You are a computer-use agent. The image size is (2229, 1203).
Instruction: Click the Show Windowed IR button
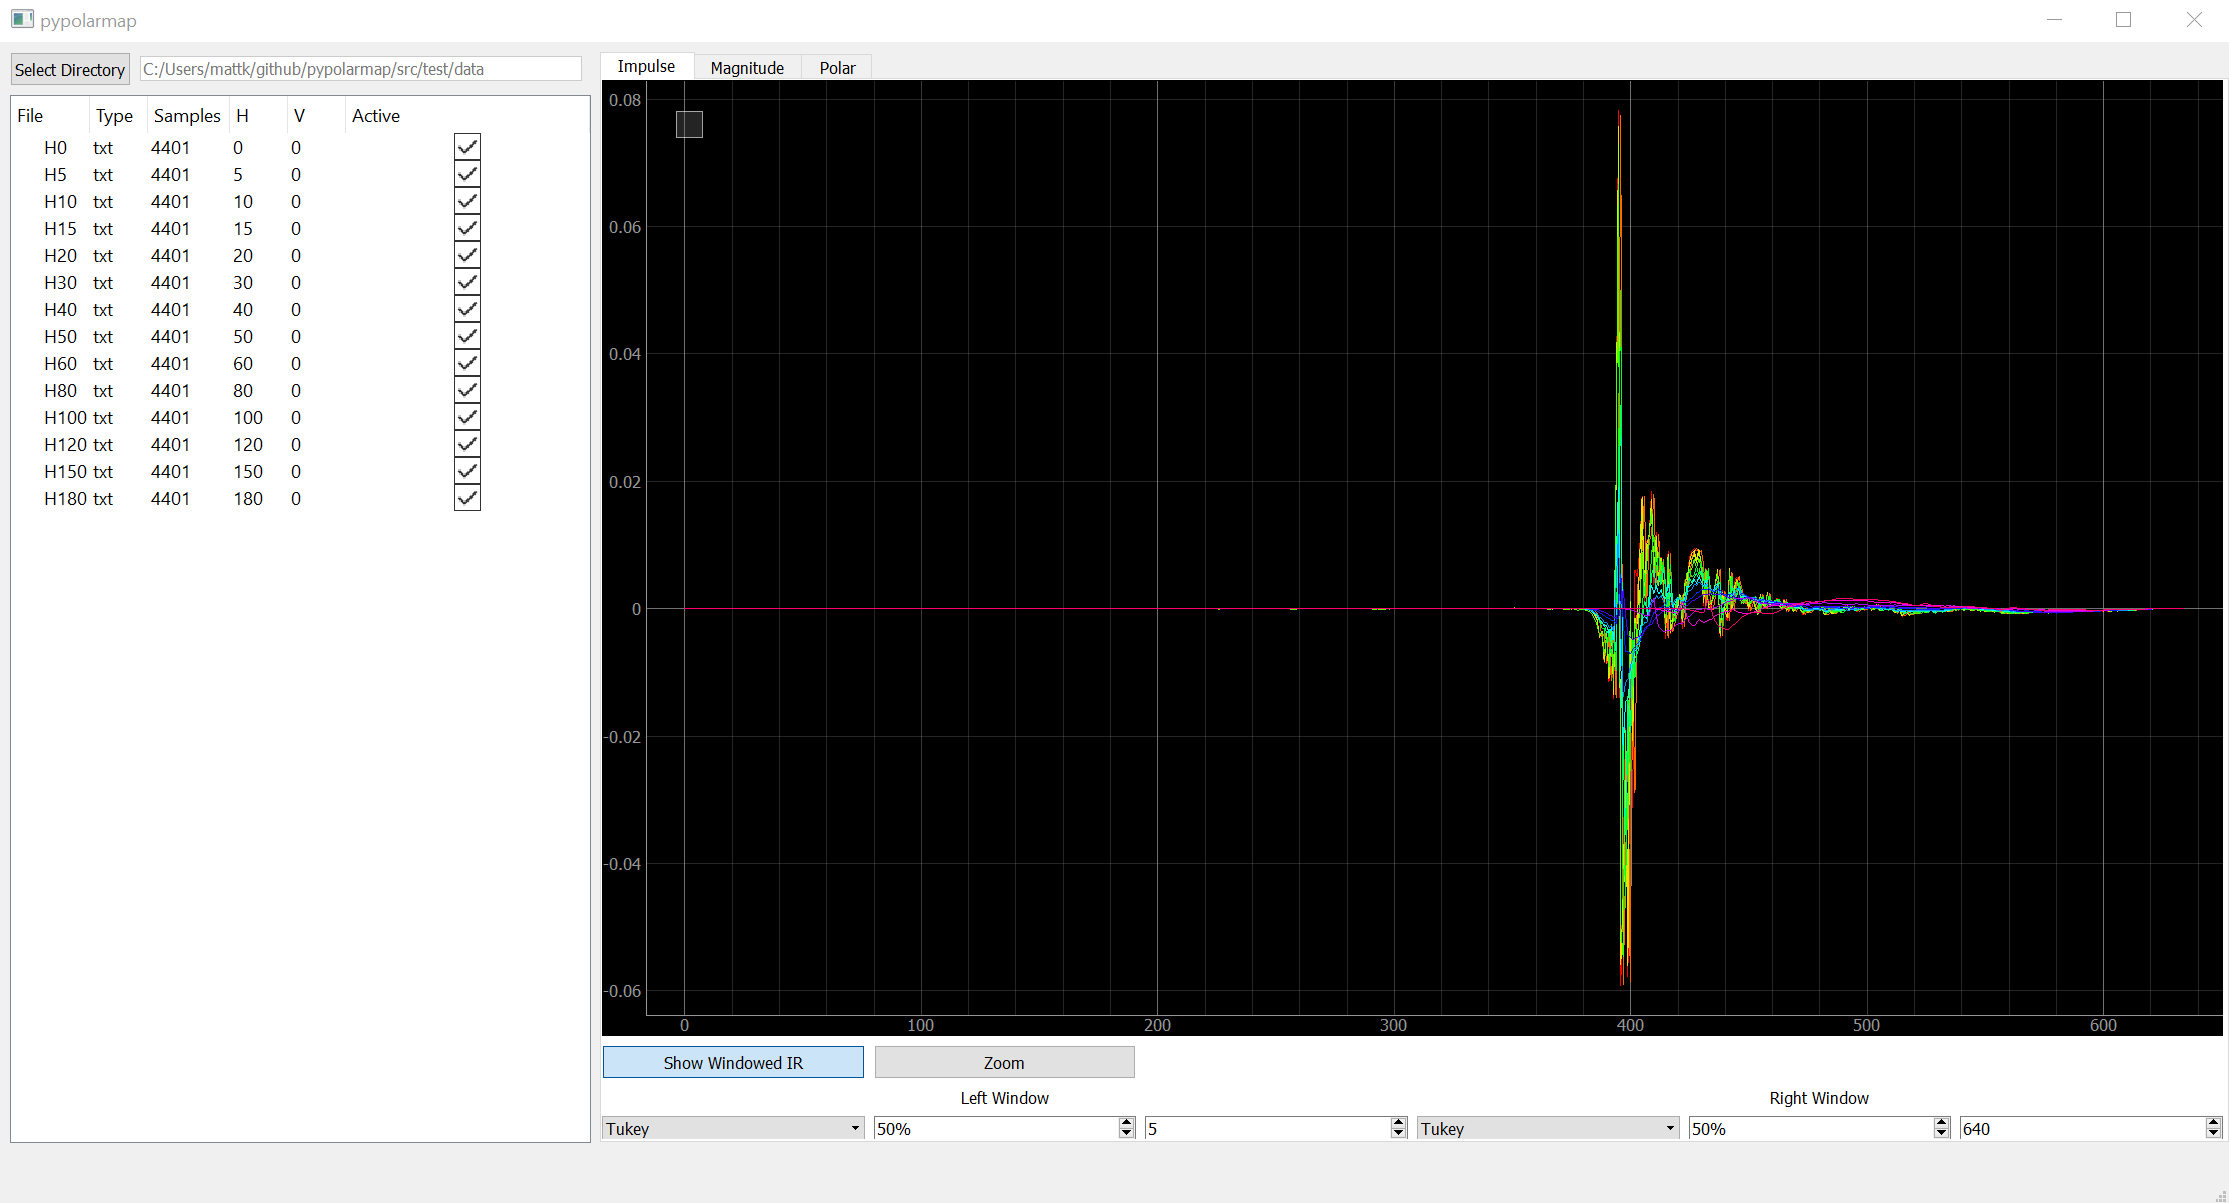pos(733,1062)
